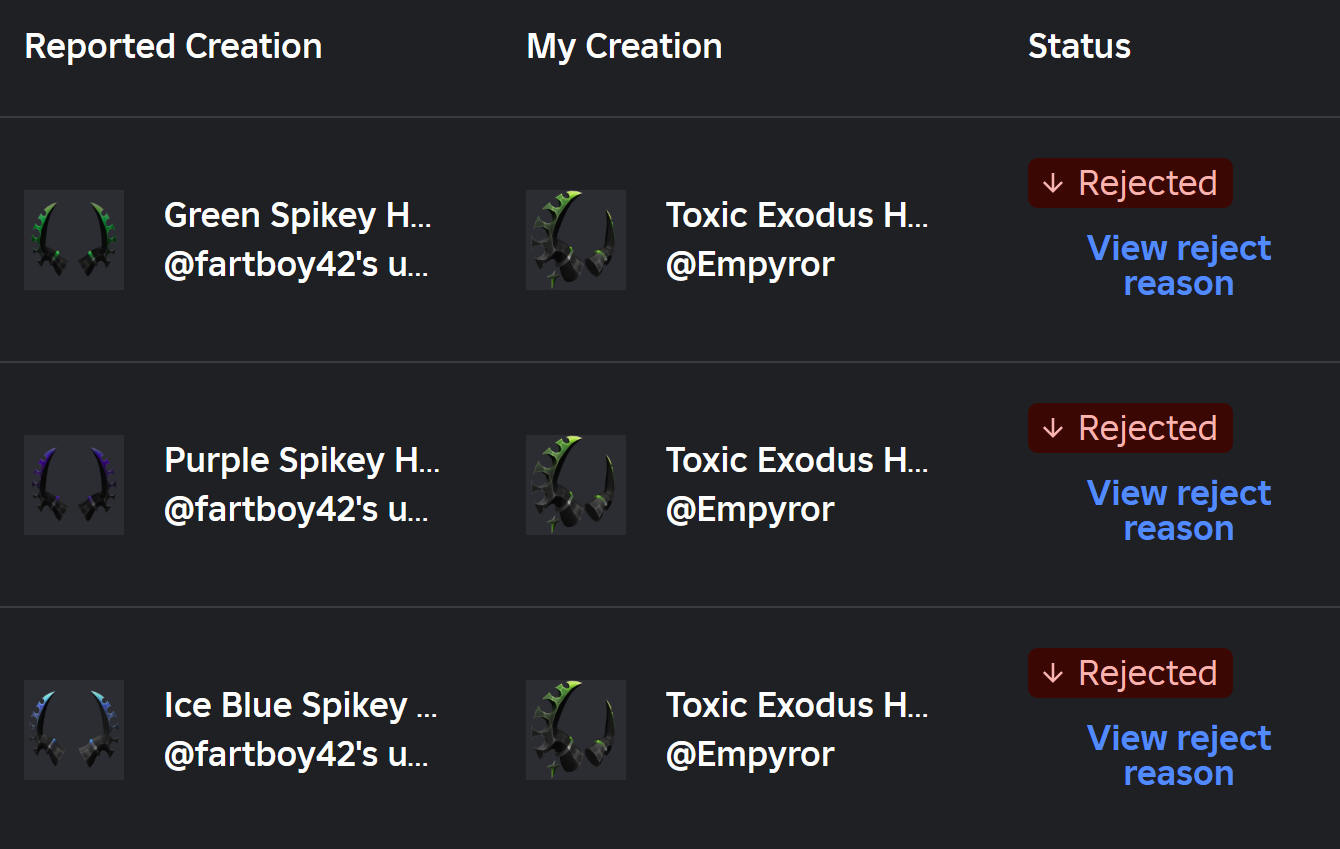
Task: View reject reason for Green Spikey report
Action: pos(1179,265)
